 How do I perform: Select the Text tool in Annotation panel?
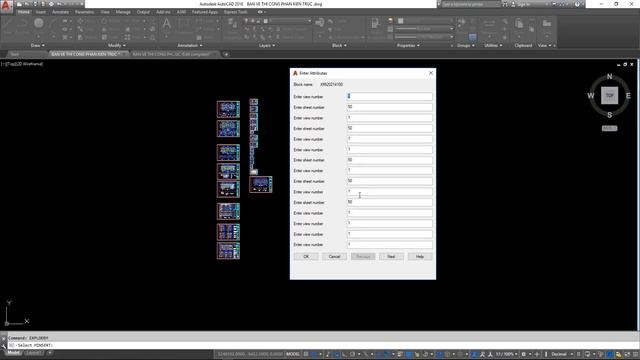(x=167, y=24)
